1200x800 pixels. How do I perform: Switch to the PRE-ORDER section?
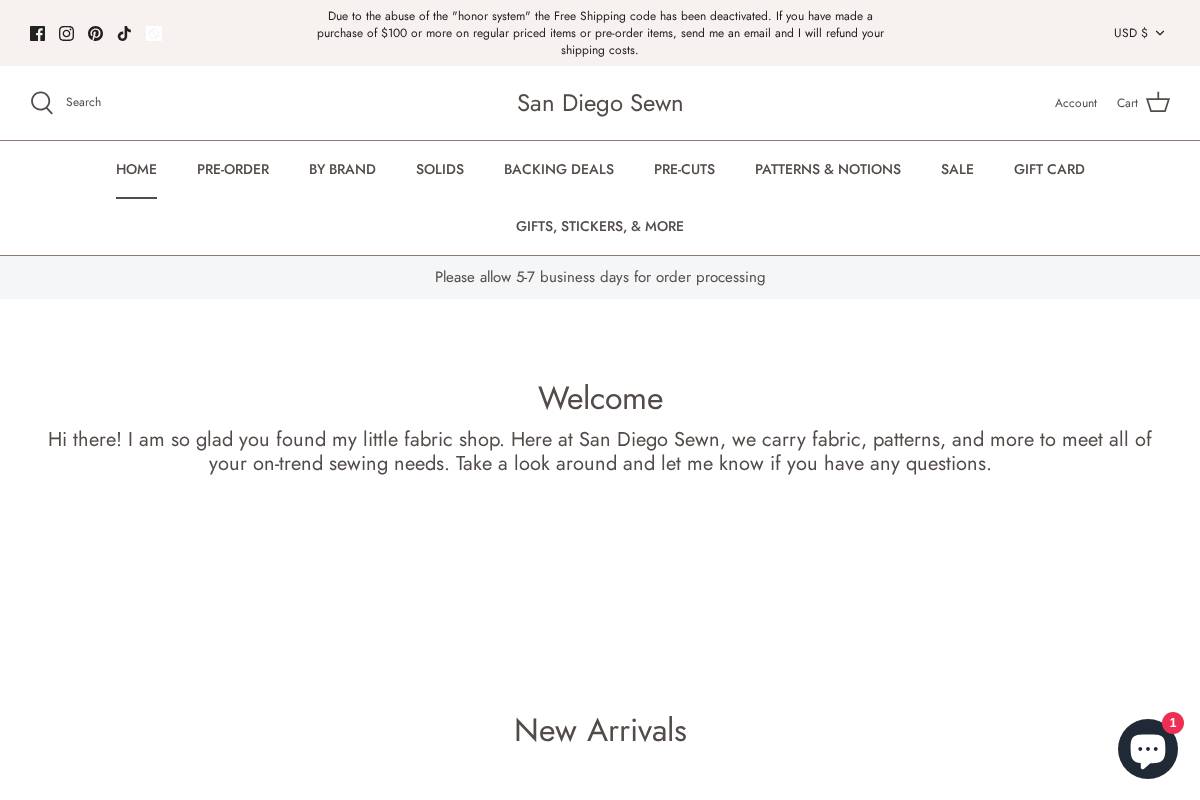tap(233, 169)
